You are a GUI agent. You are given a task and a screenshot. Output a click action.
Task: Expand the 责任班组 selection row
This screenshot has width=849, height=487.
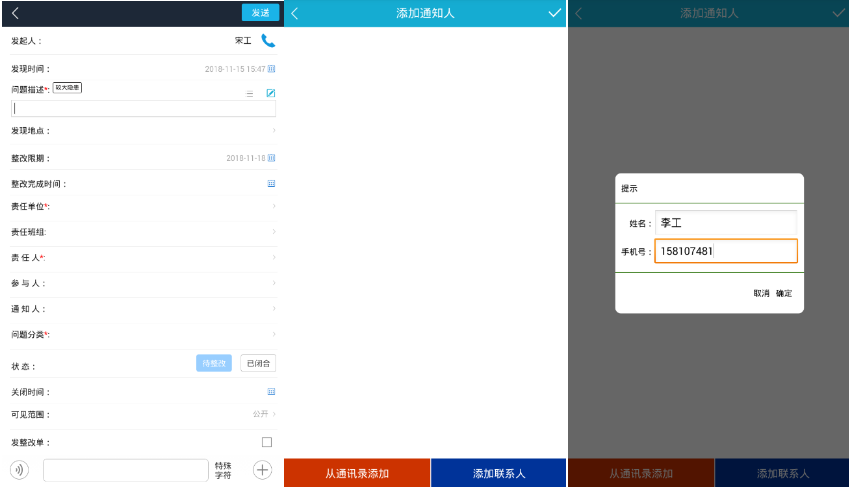(143, 232)
